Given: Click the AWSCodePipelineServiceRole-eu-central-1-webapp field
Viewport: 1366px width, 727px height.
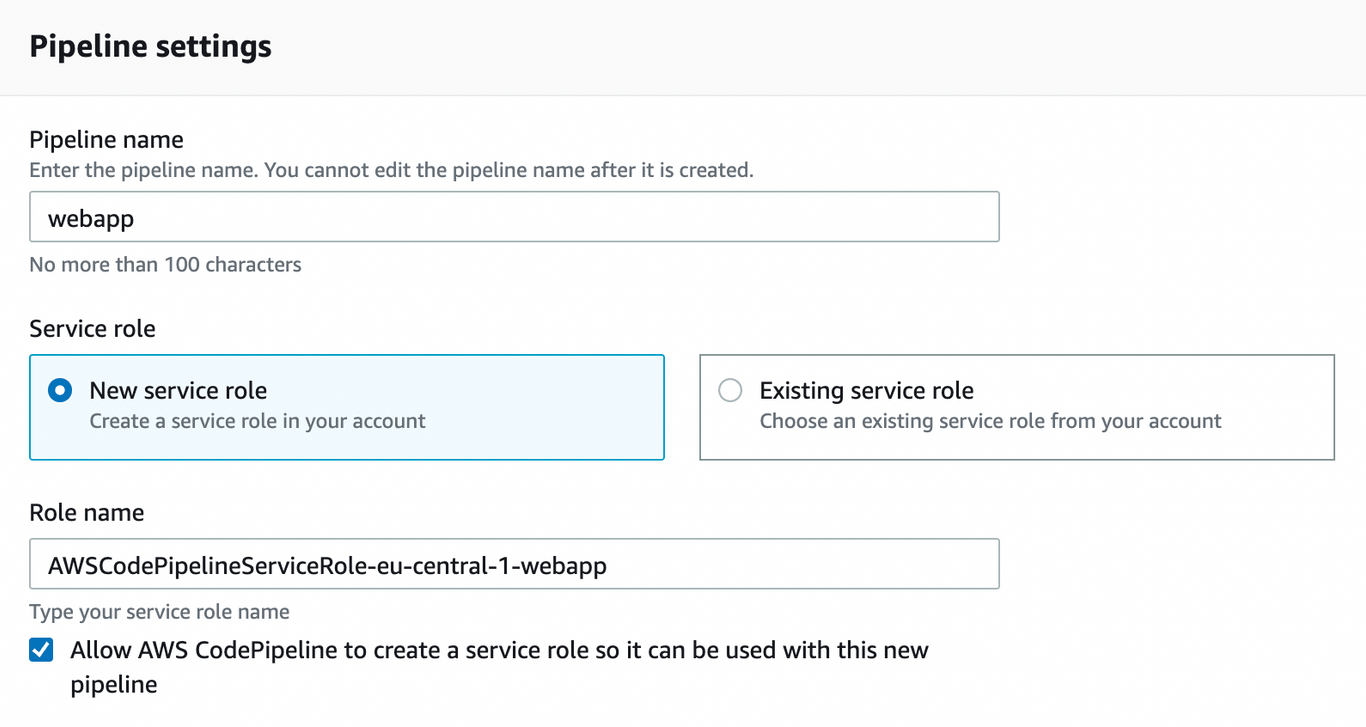Looking at the screenshot, I should pyautogui.click(x=514, y=563).
